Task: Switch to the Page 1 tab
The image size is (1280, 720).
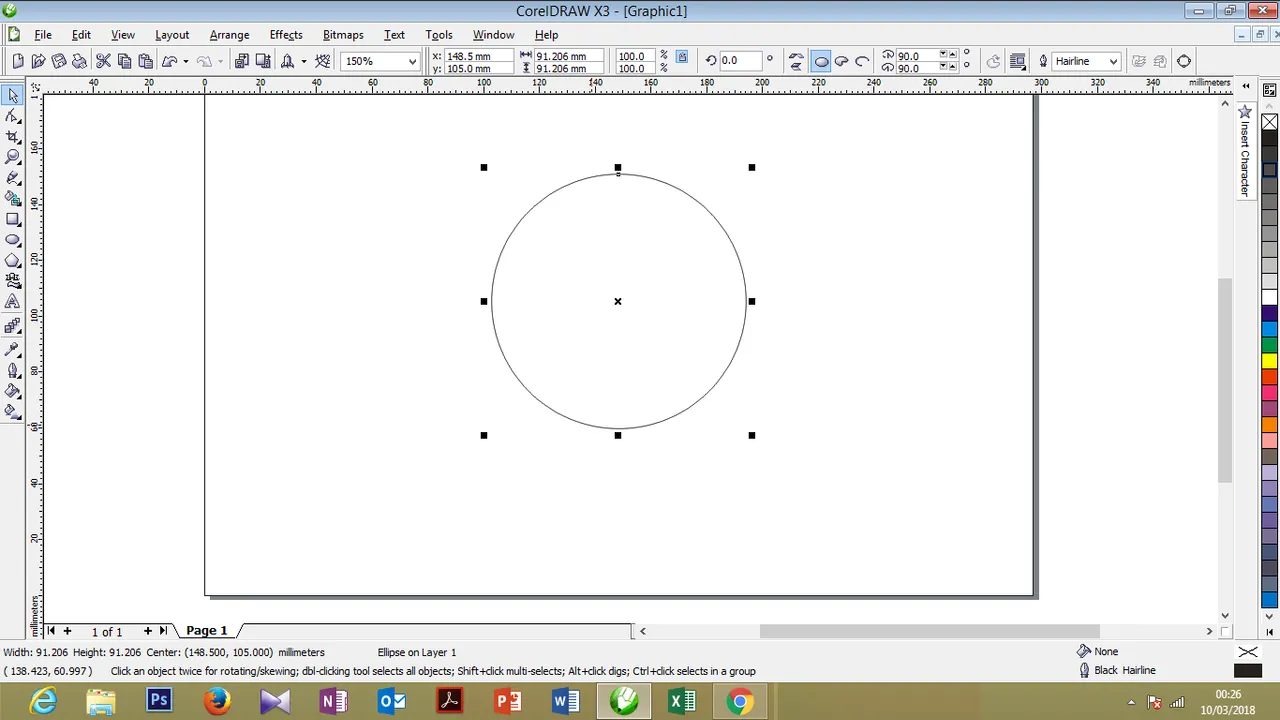Action: (x=207, y=631)
